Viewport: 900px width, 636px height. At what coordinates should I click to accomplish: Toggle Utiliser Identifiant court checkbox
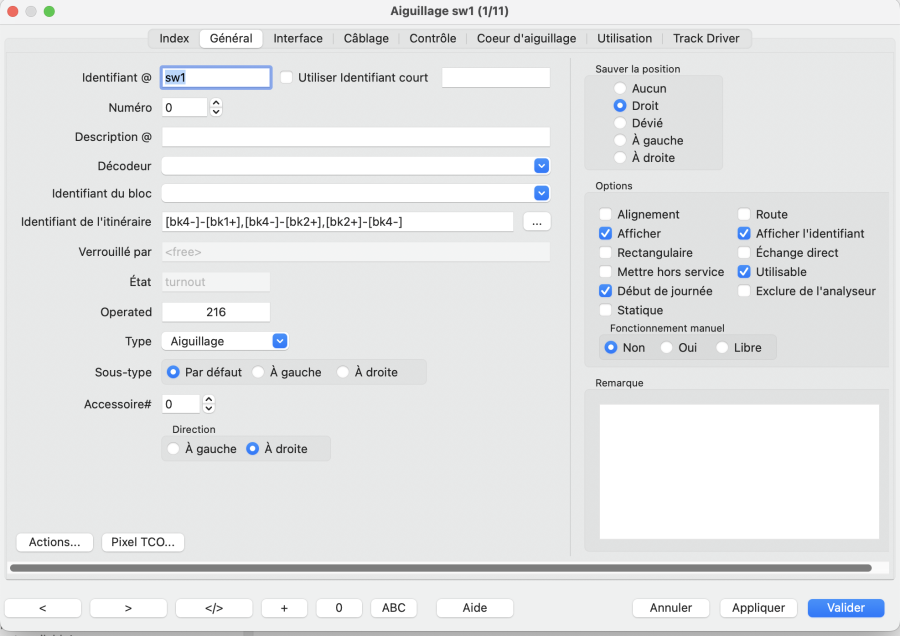pos(287,77)
